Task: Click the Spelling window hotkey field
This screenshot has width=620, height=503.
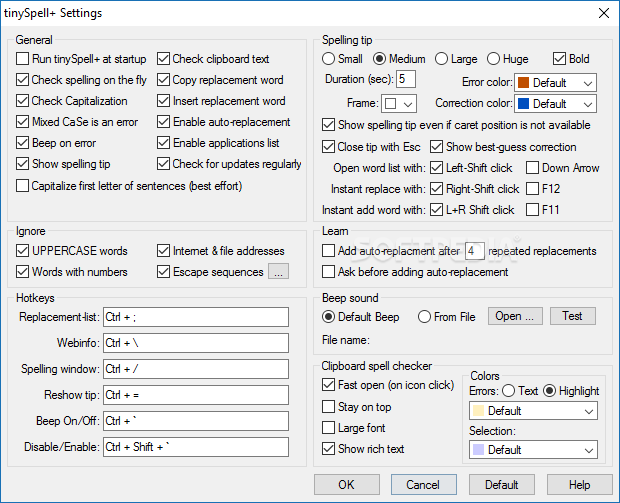Action: click(x=196, y=369)
